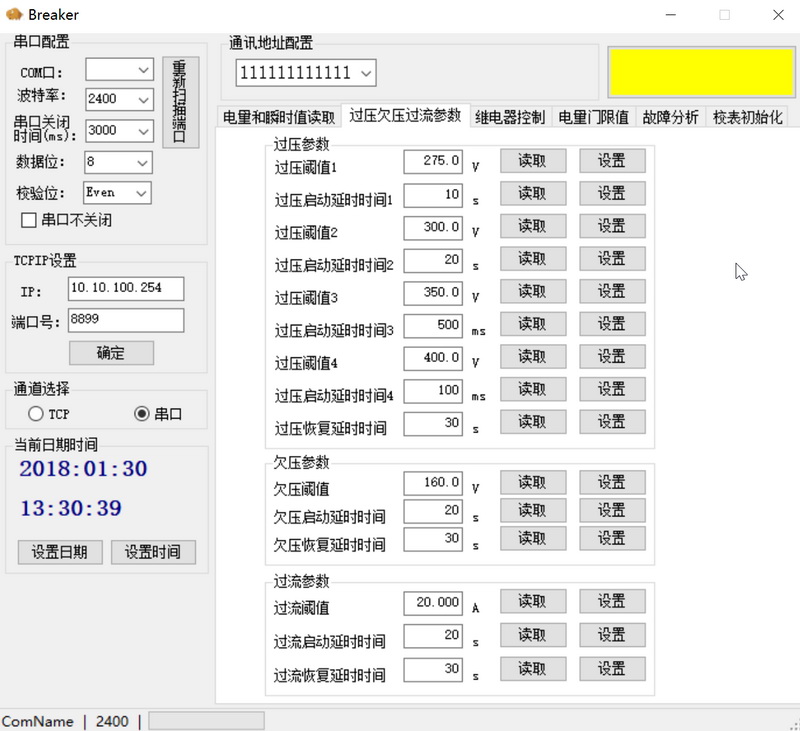Select the 串口 channel radio button
800x731 pixels.
coord(141,413)
